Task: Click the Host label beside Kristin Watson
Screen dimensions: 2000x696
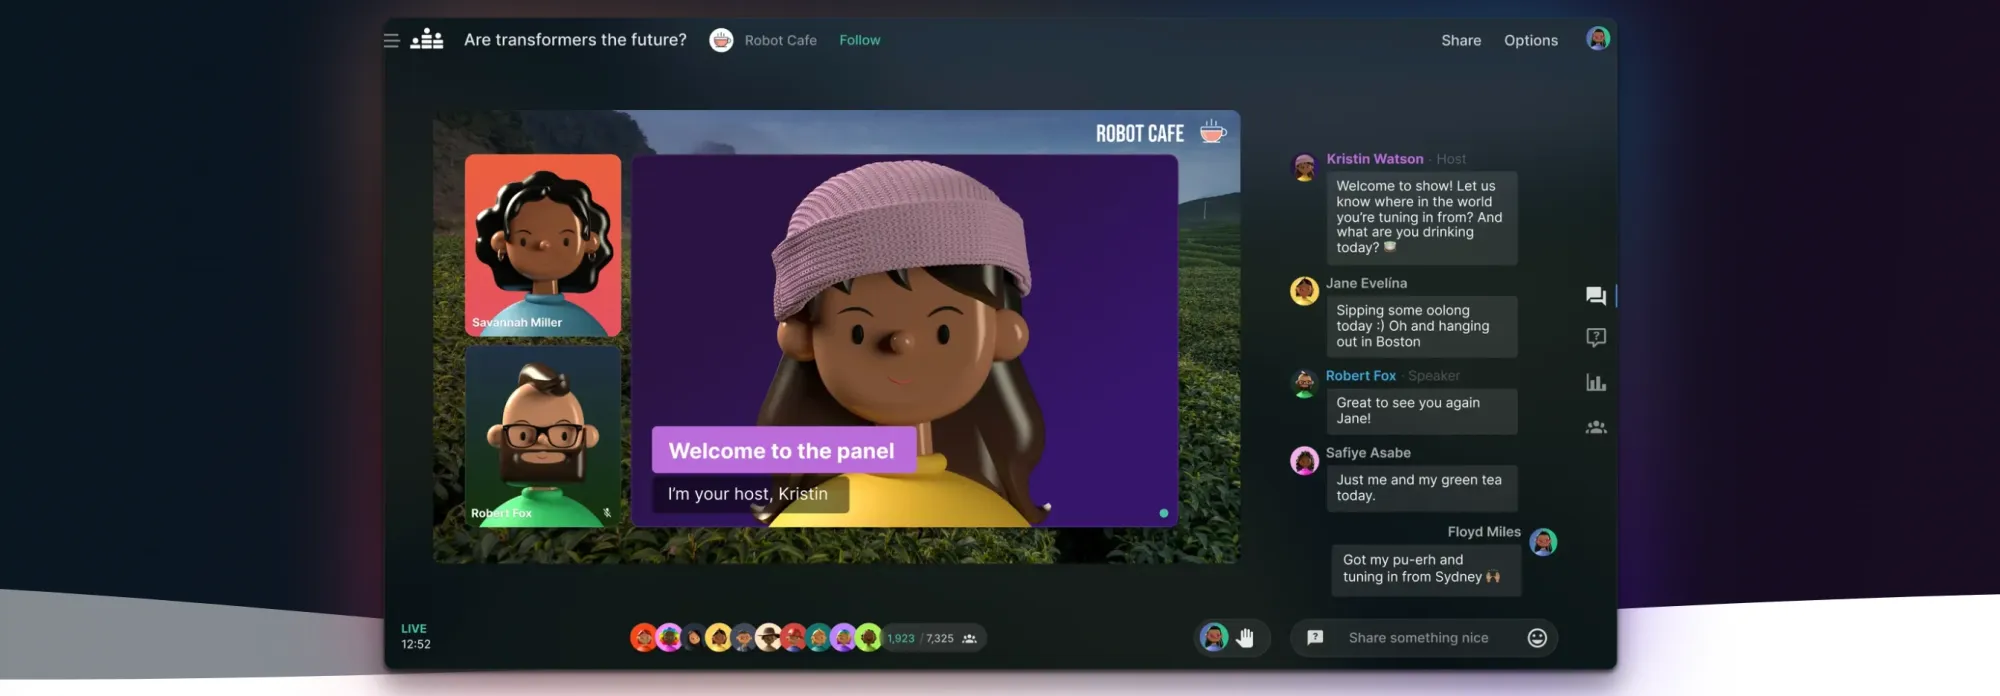Action: (x=1451, y=159)
